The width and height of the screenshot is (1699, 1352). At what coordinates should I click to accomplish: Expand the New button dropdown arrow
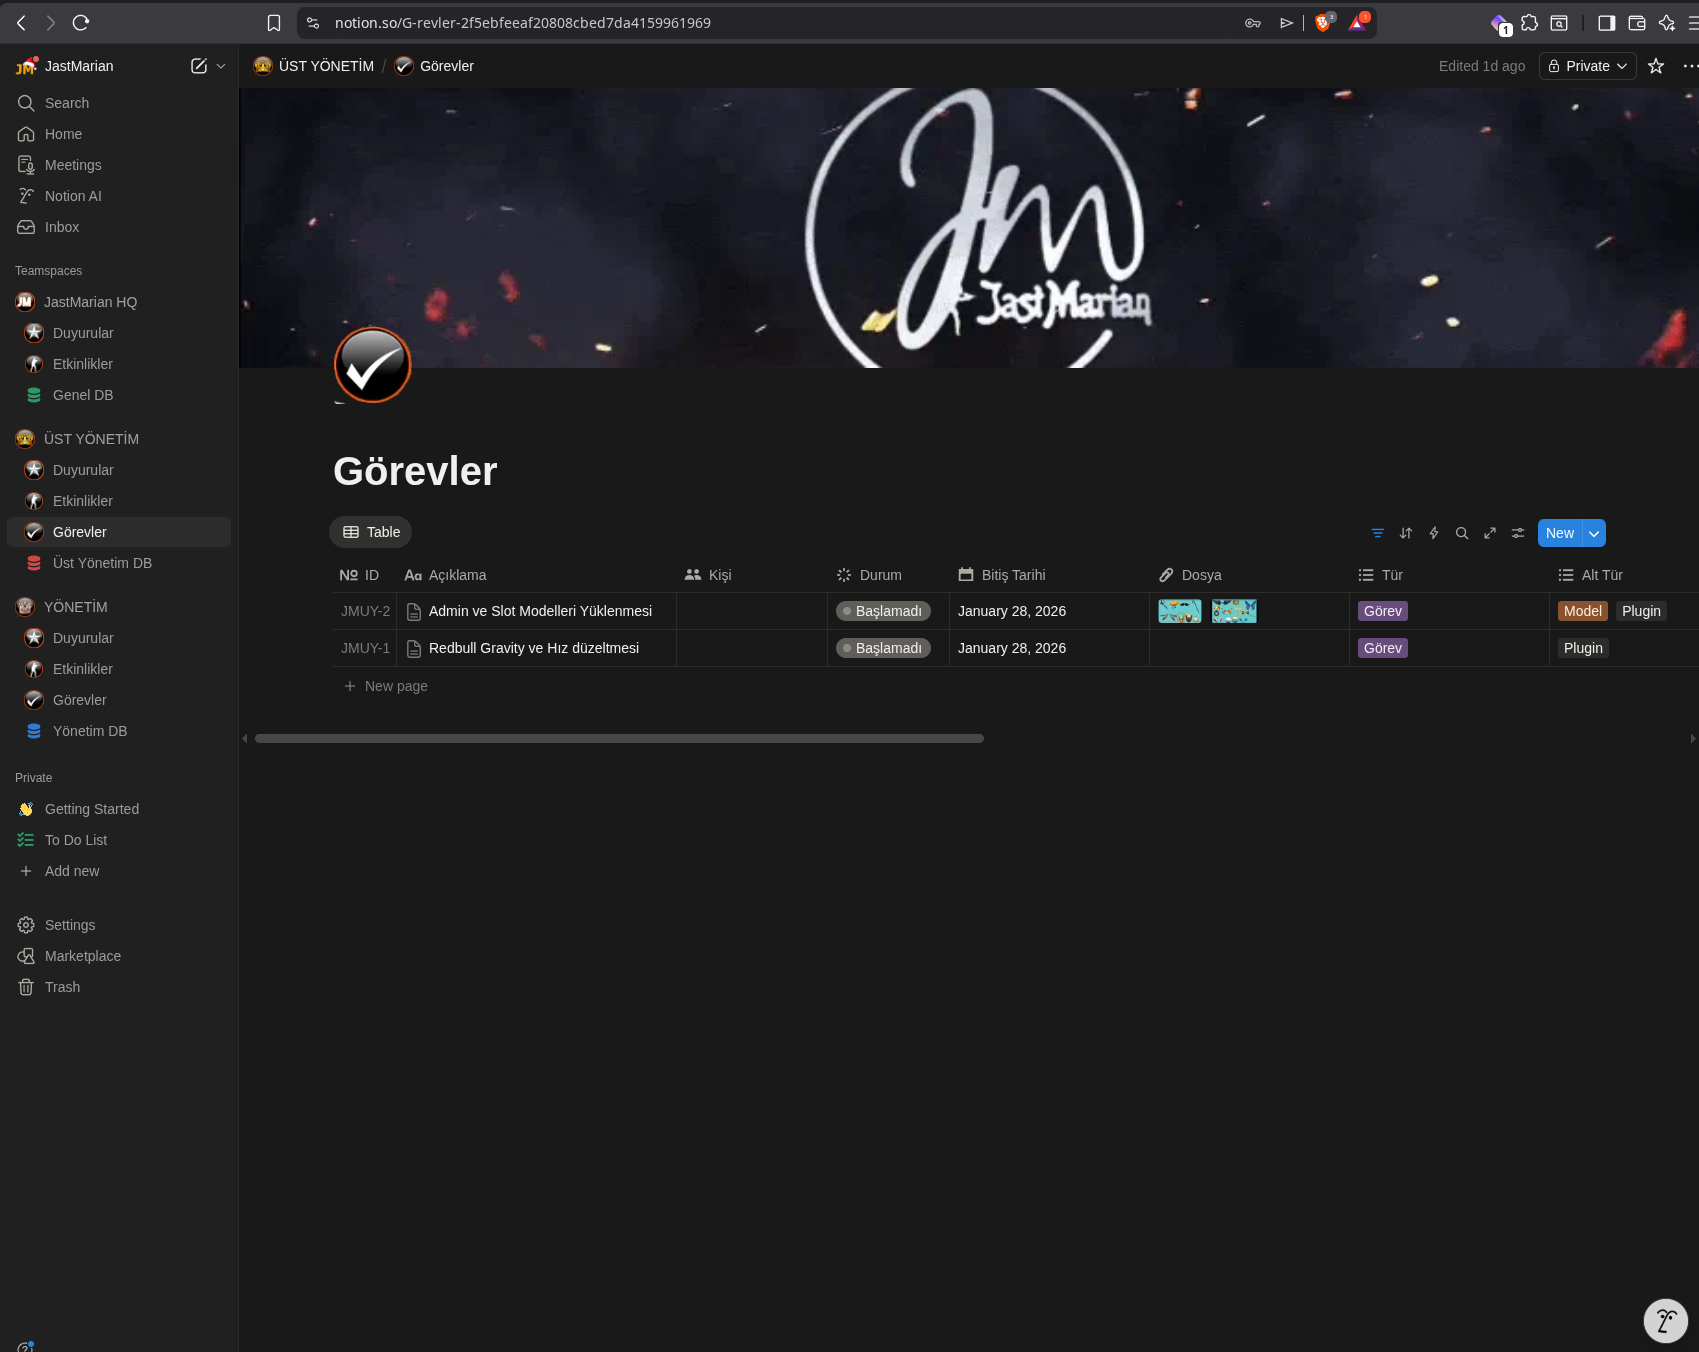pyautogui.click(x=1594, y=533)
